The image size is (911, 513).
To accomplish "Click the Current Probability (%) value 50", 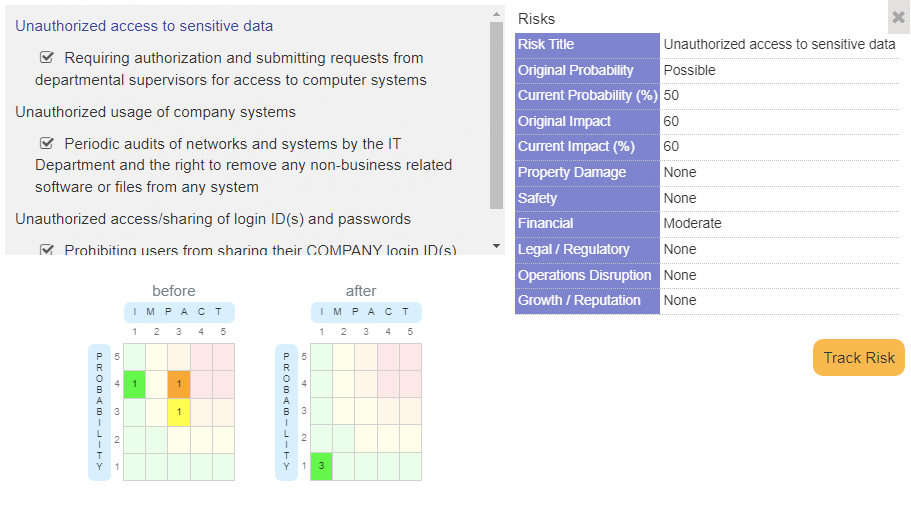I will click(672, 95).
